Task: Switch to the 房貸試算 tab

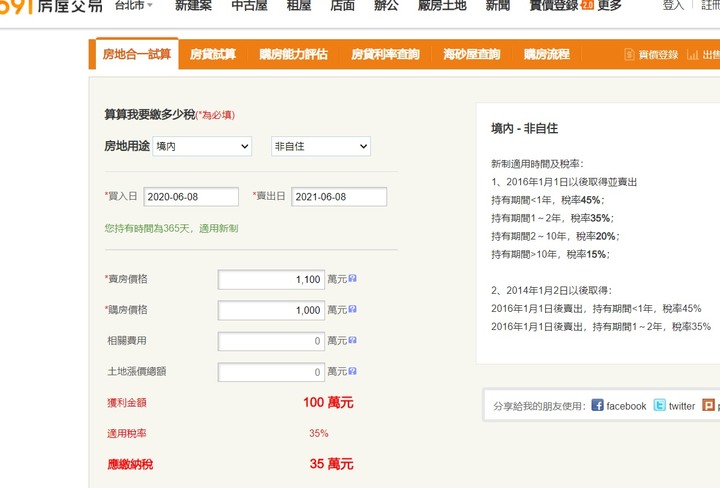Action: click(213, 54)
